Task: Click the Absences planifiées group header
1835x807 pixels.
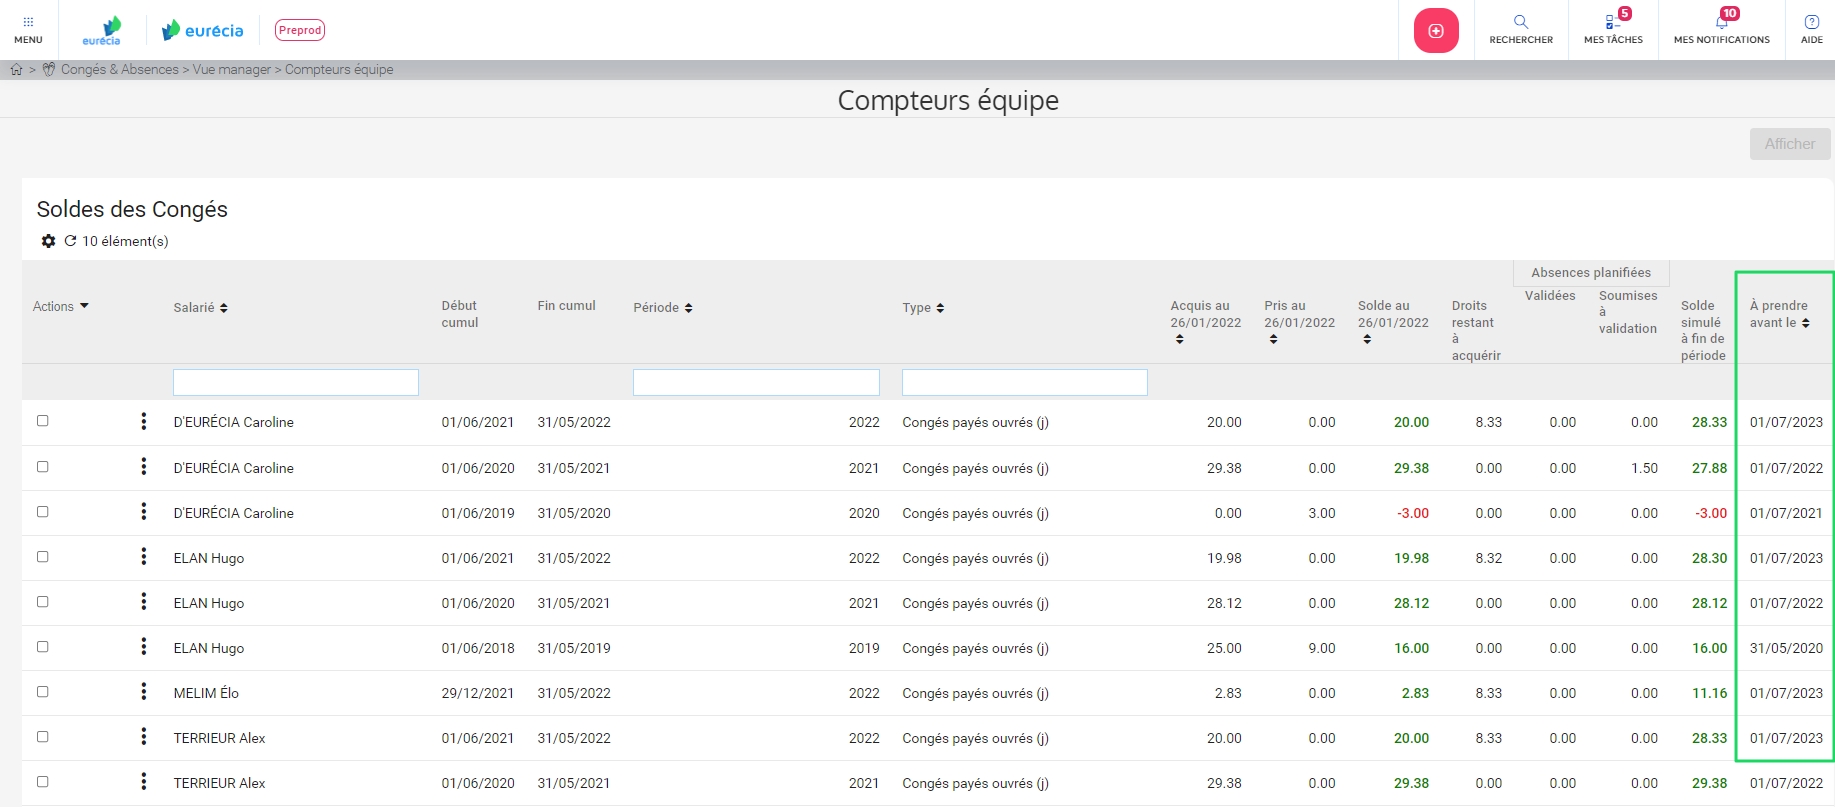Action: [1591, 272]
